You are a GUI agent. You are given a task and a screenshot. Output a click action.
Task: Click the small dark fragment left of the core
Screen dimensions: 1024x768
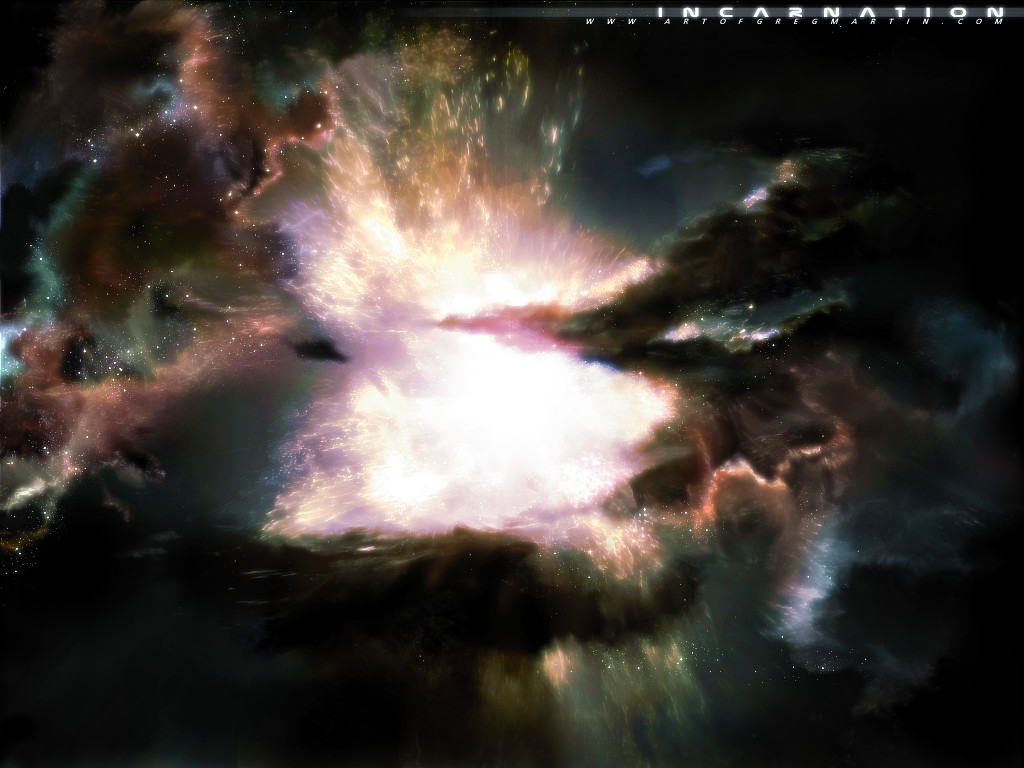pyautogui.click(x=320, y=348)
